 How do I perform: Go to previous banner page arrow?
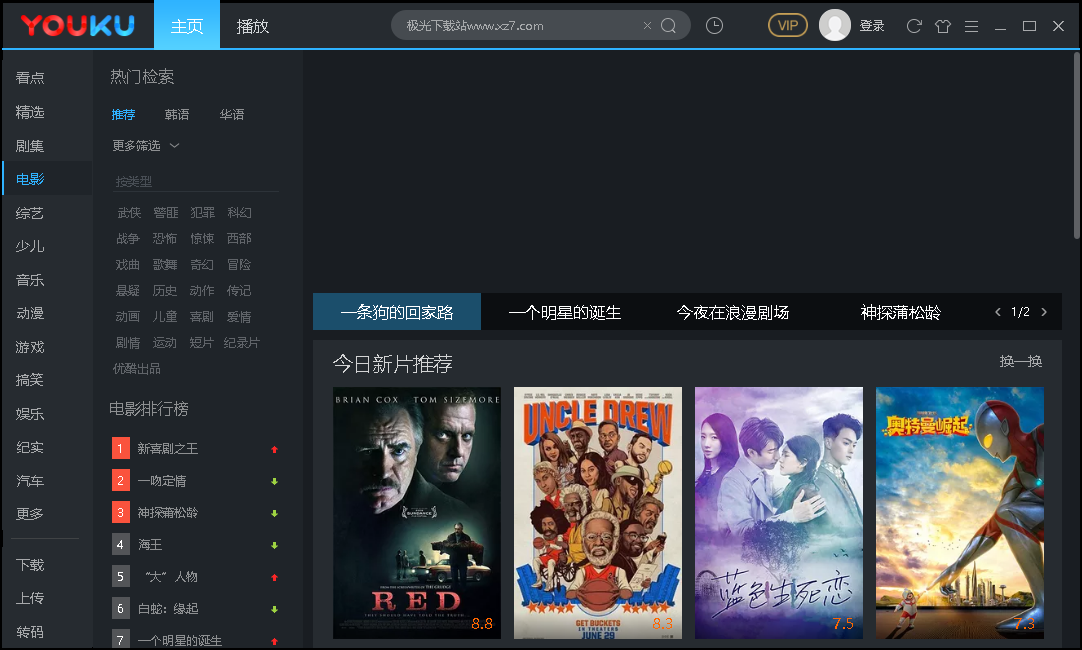tap(997, 312)
